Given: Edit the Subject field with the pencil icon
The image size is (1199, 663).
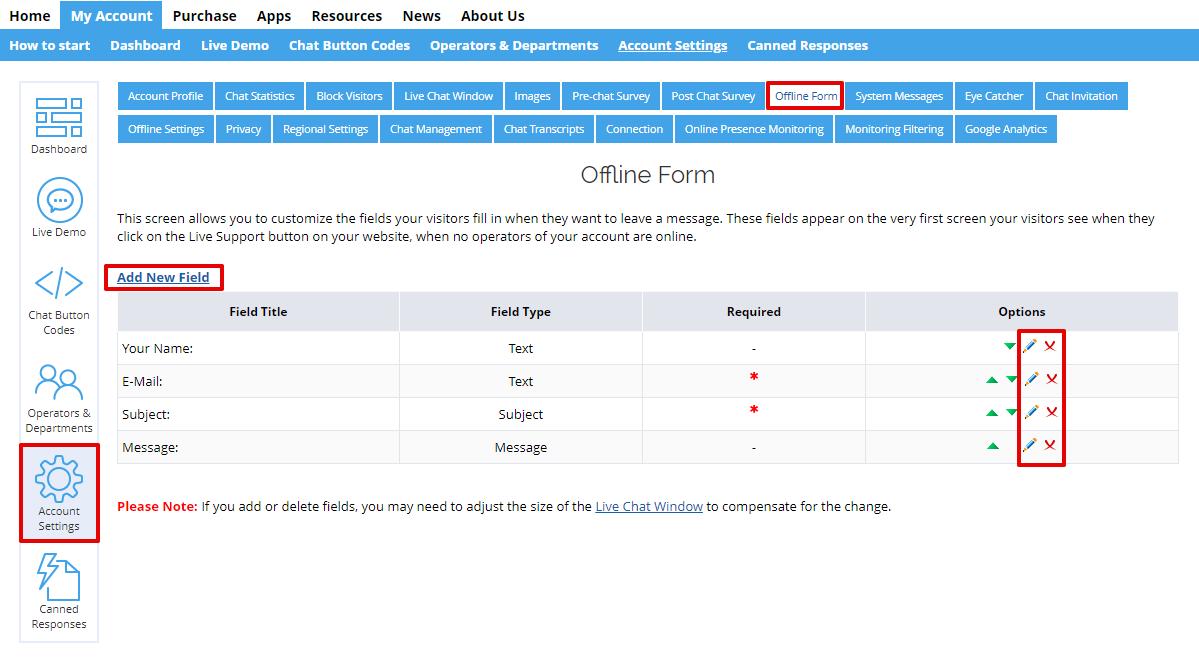Looking at the screenshot, I should point(1030,412).
